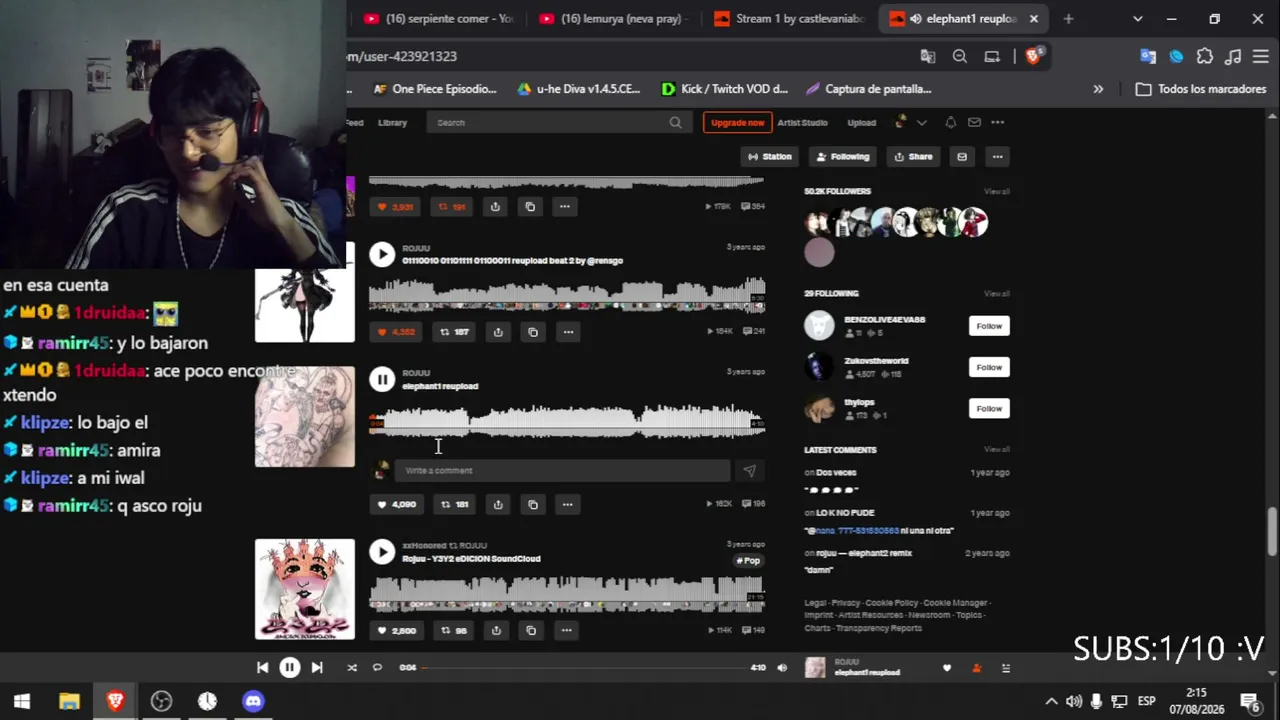Screen dimensions: 1280x720
Task: Follow BENZOLIVE4EVA88
Action: 989,326
